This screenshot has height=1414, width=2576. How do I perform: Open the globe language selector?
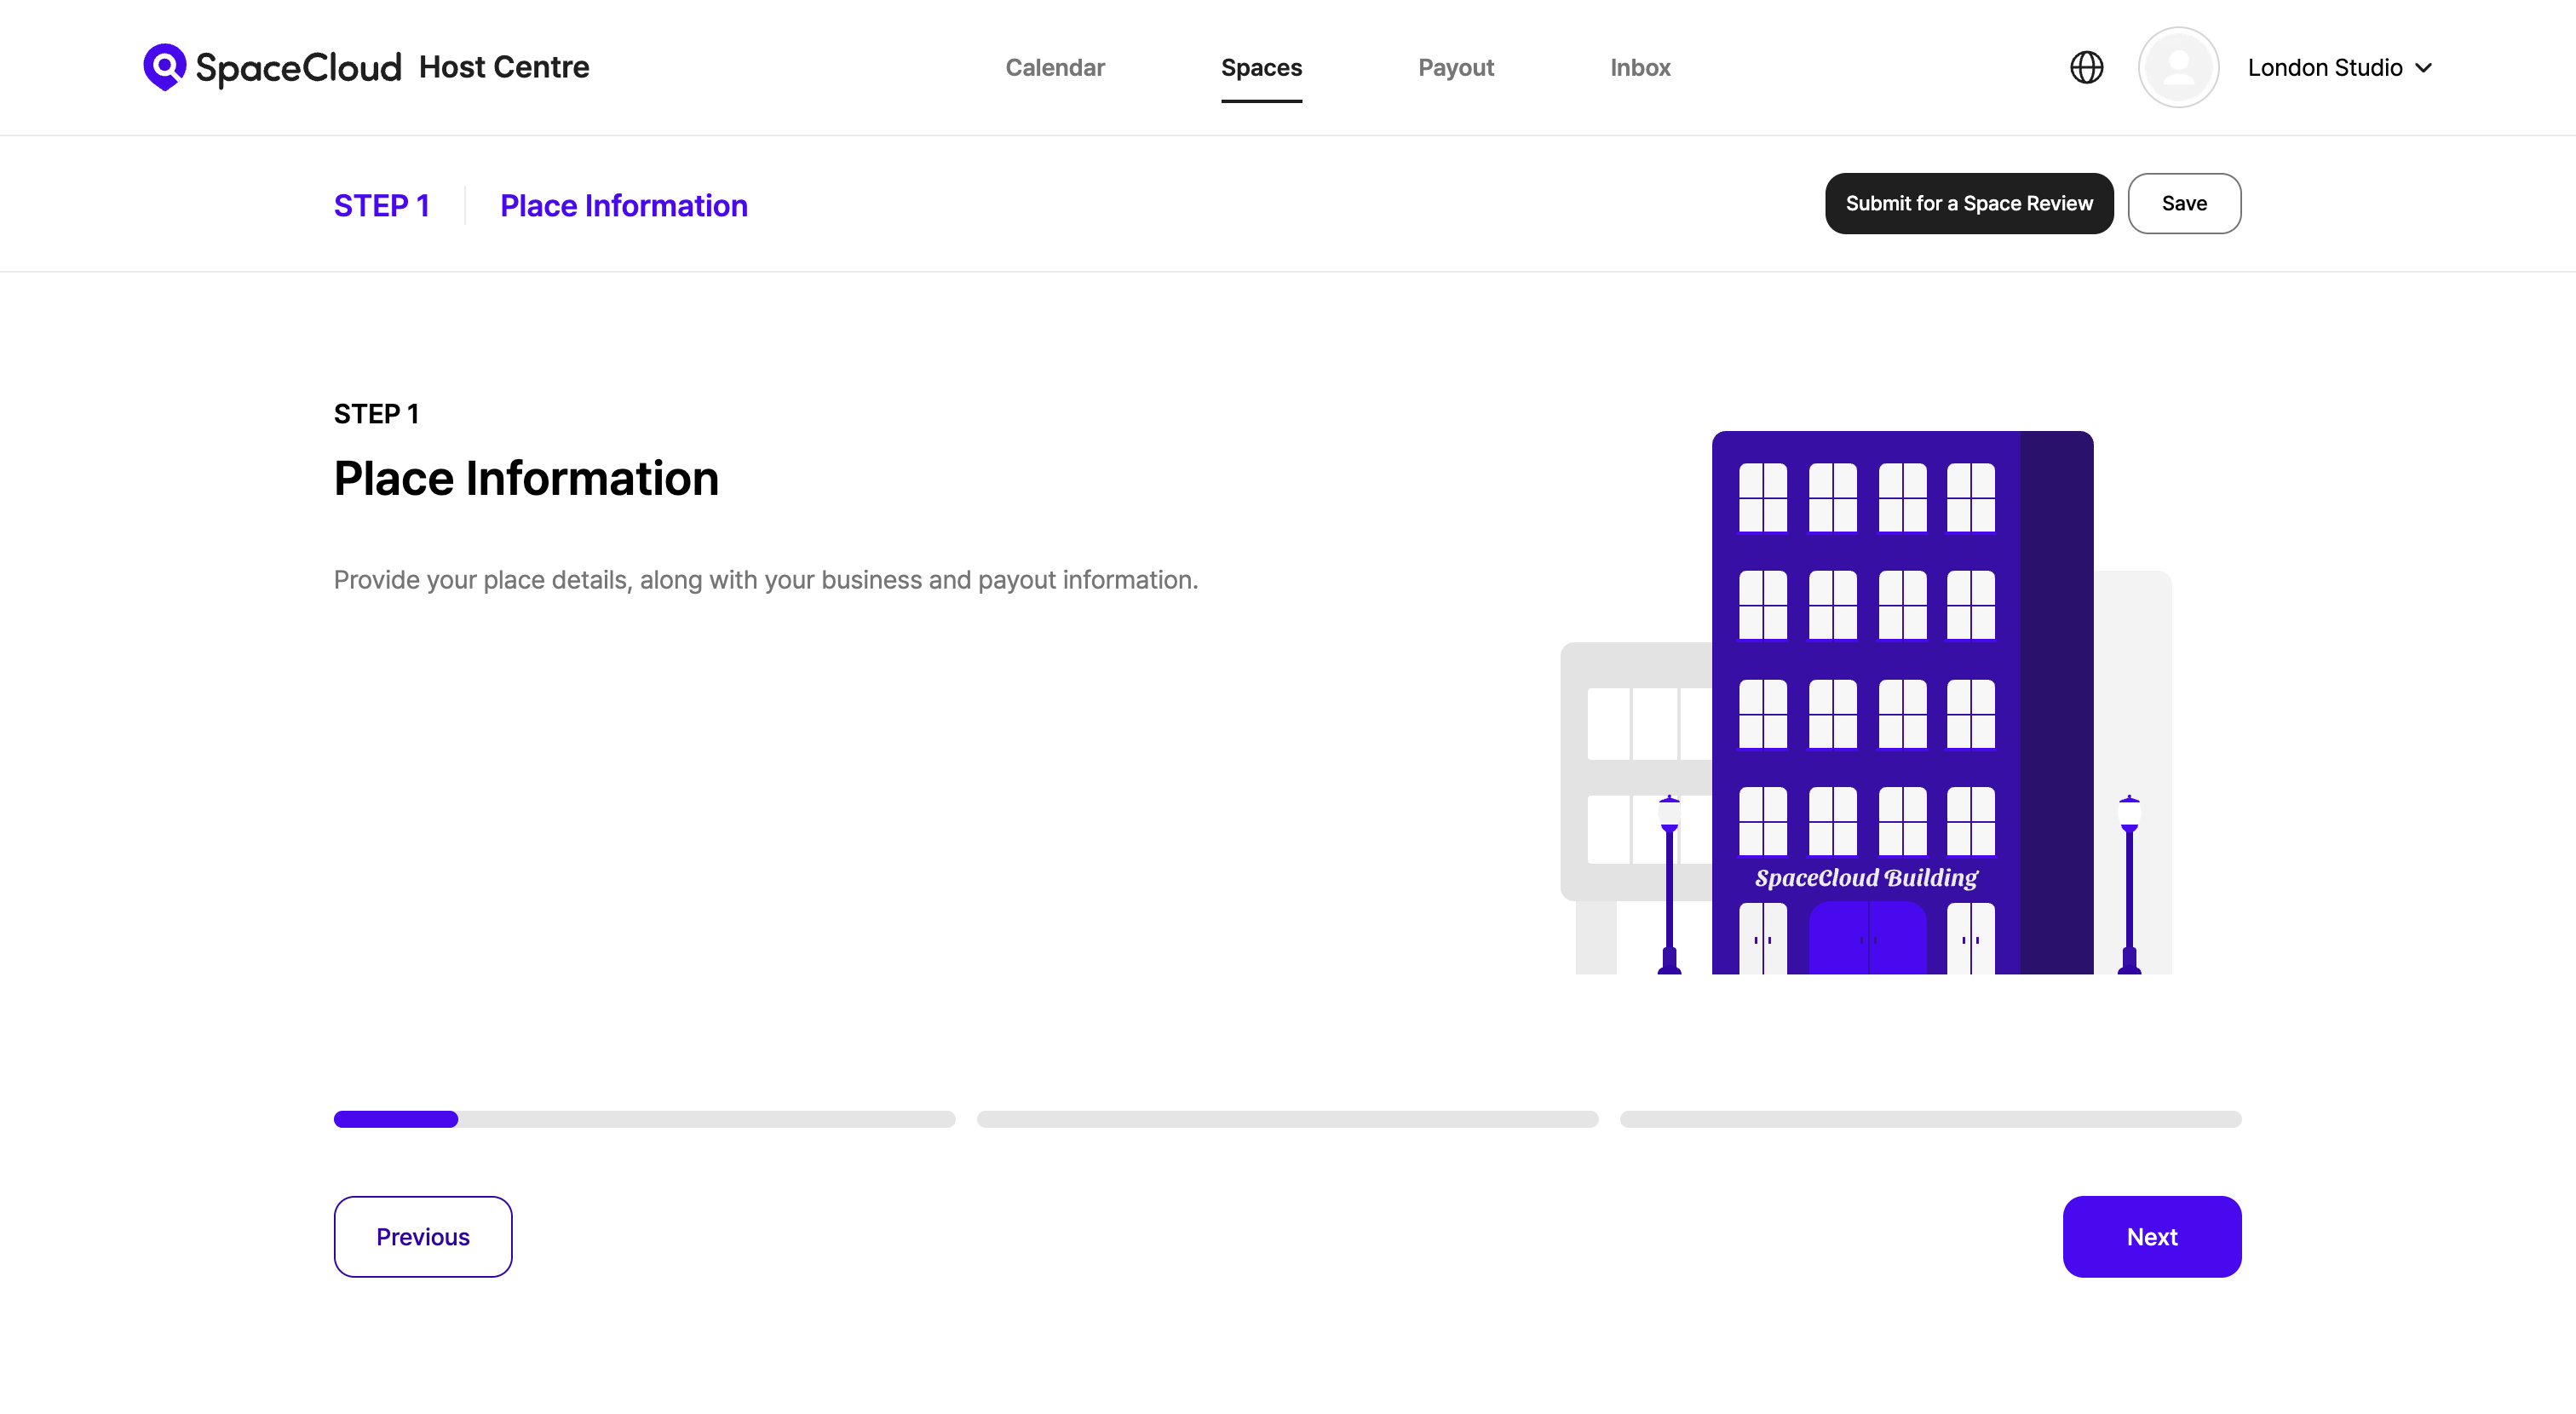tap(2086, 67)
